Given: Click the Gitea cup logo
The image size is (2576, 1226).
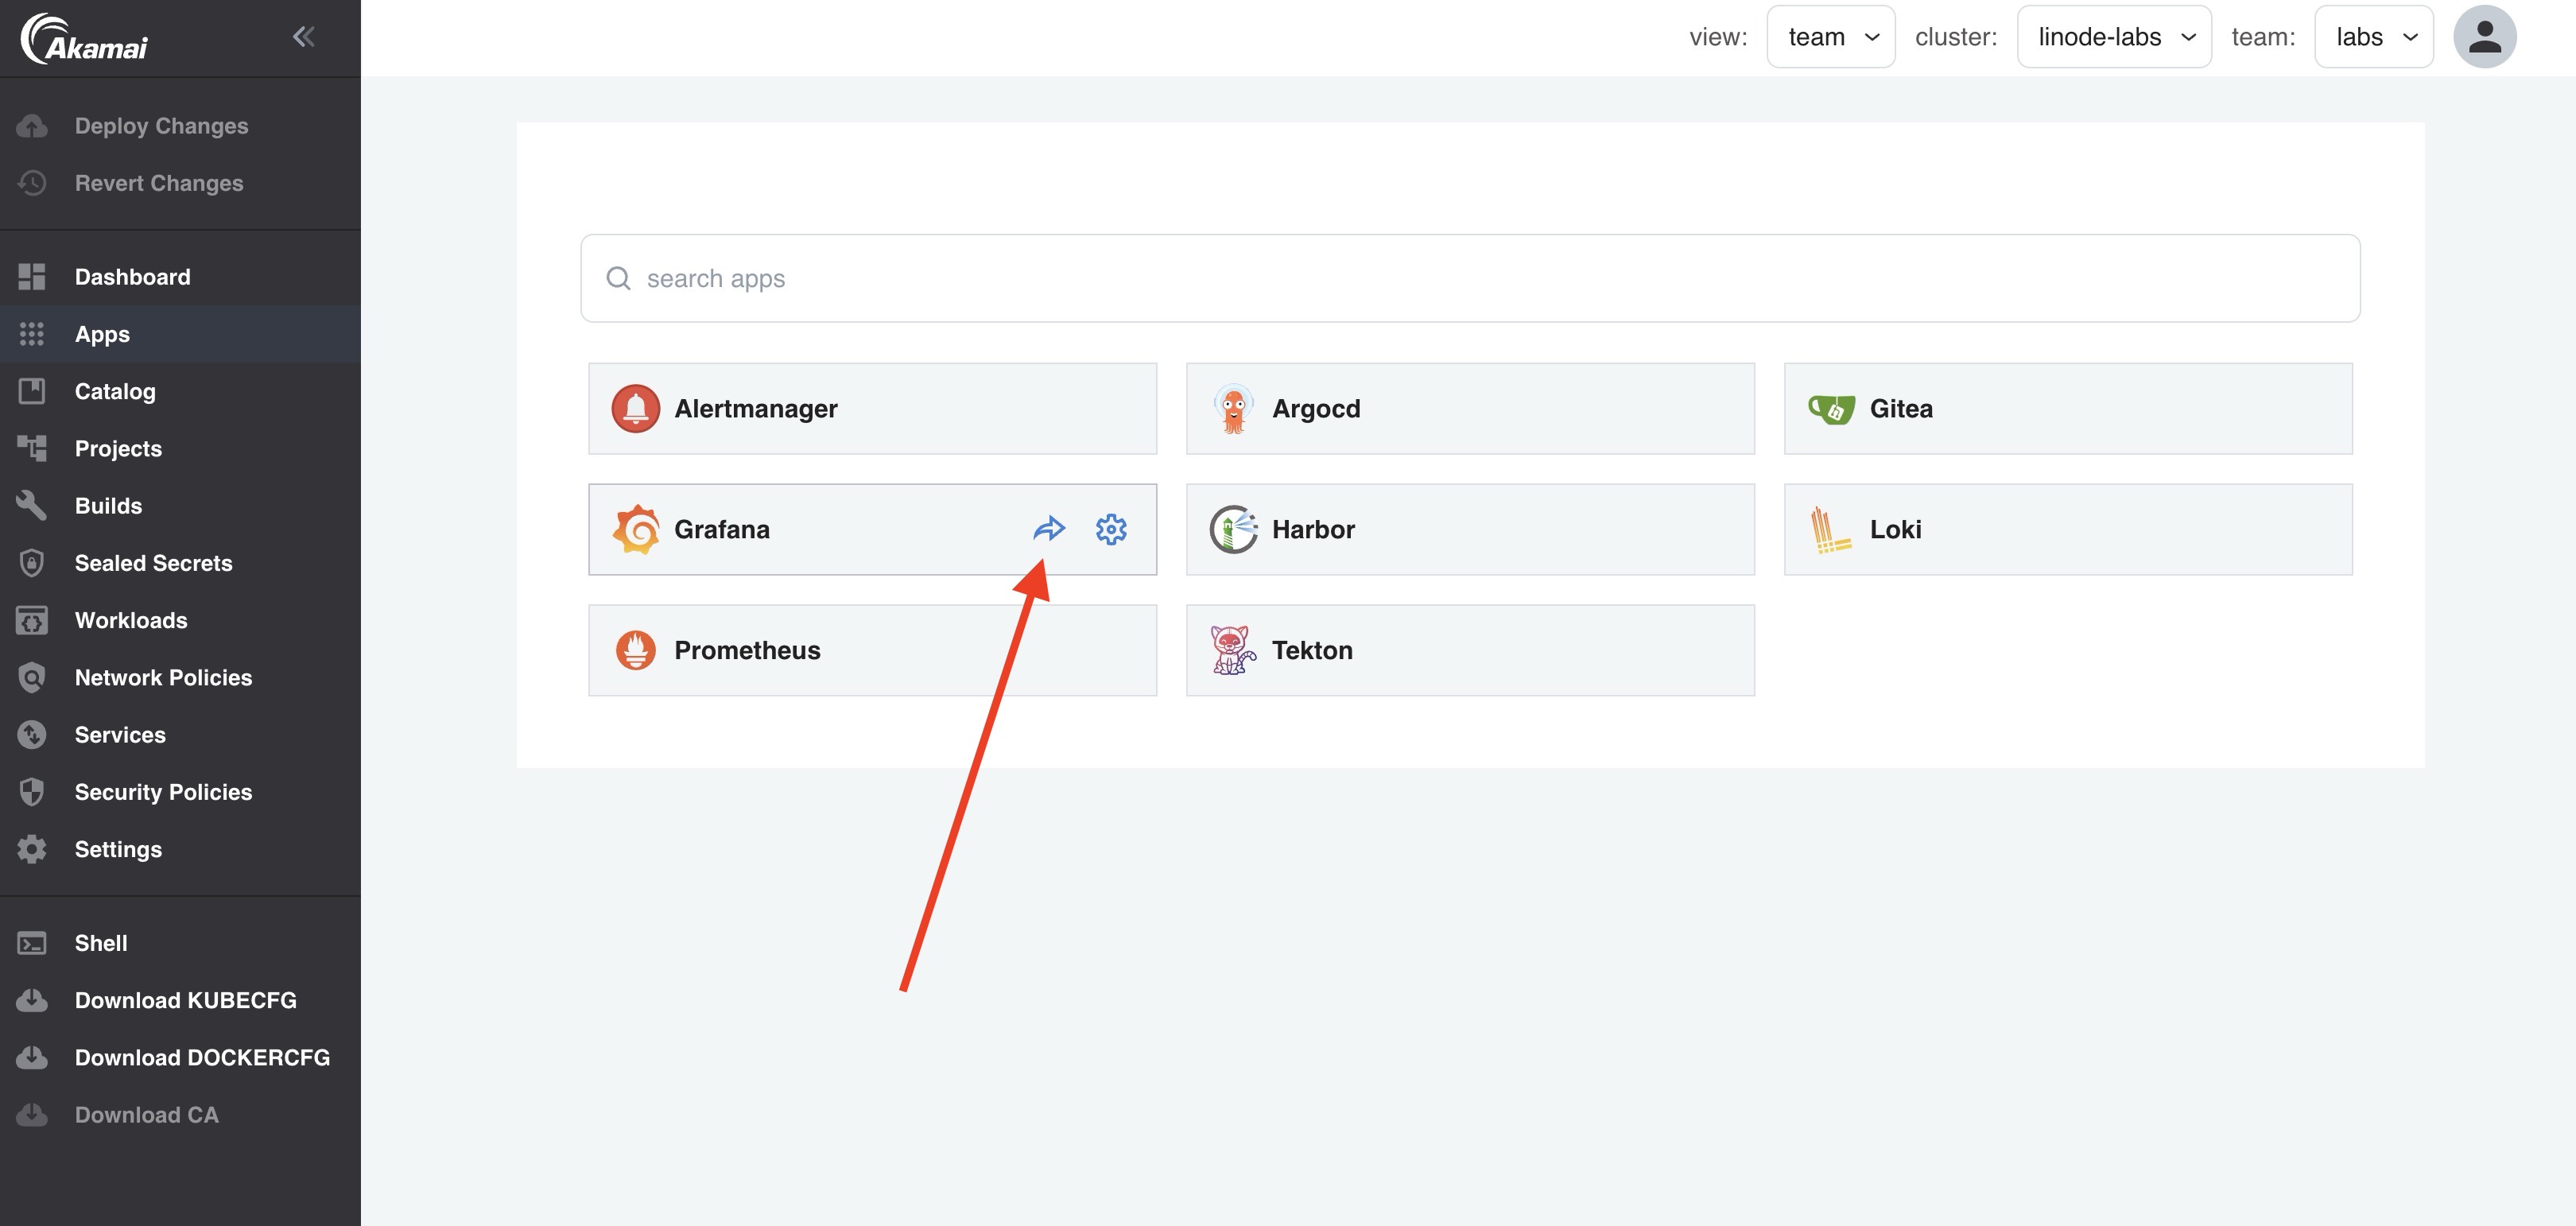Looking at the screenshot, I should point(1831,408).
